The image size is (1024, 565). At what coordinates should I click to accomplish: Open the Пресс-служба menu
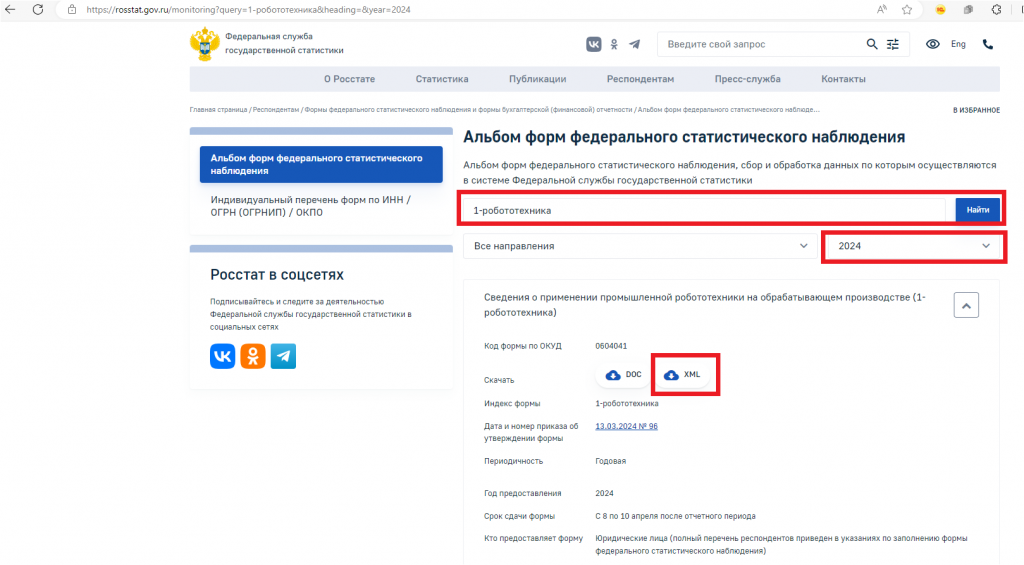click(x=747, y=79)
